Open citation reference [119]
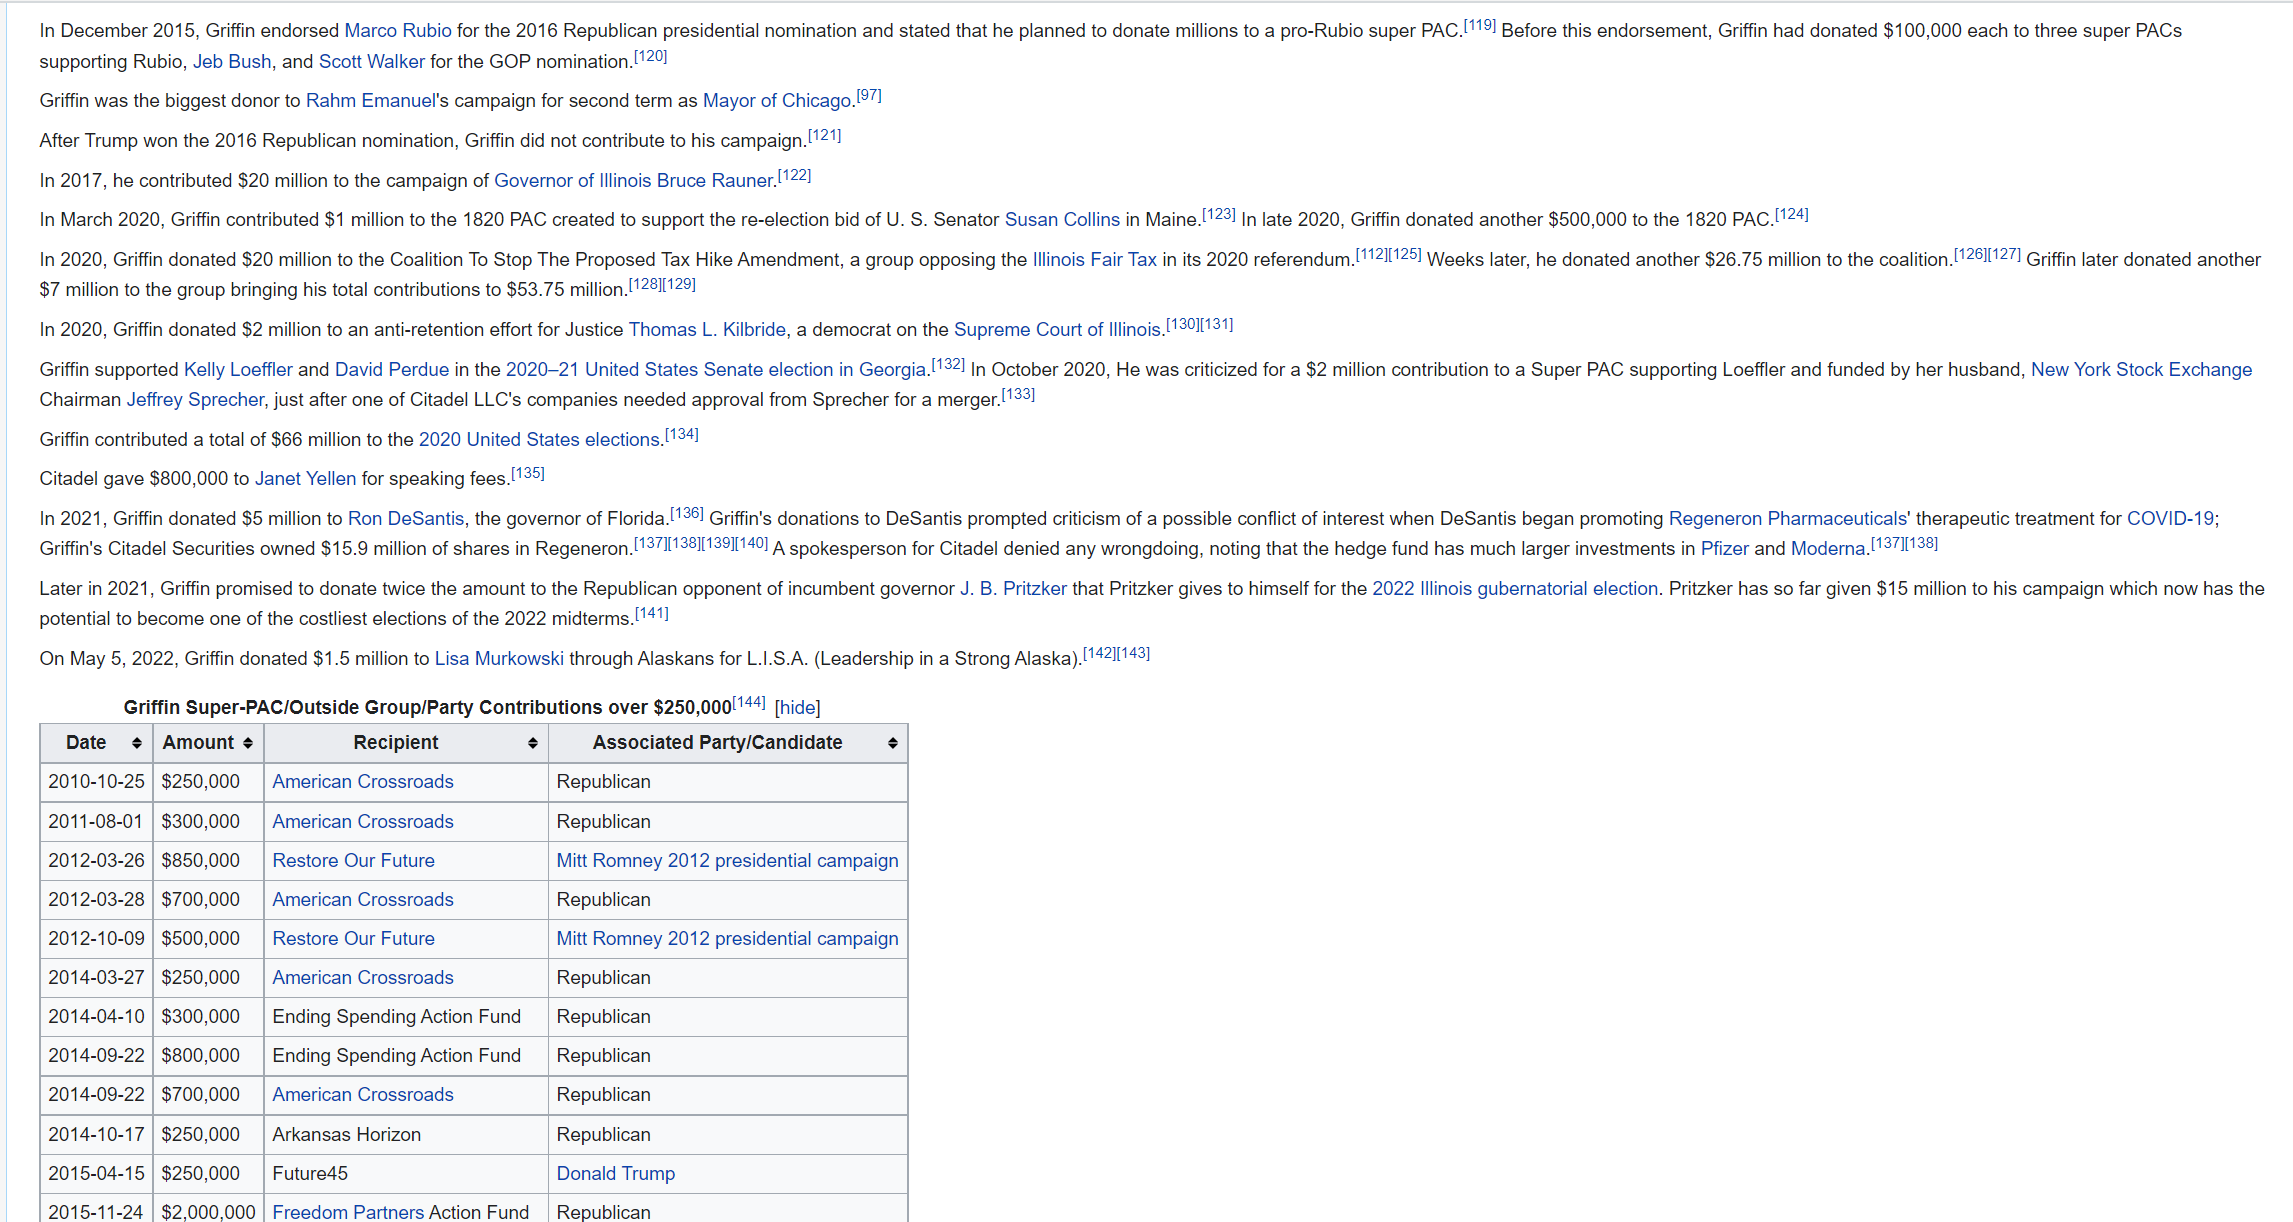Viewport: 2293px width, 1222px height. tap(1479, 26)
